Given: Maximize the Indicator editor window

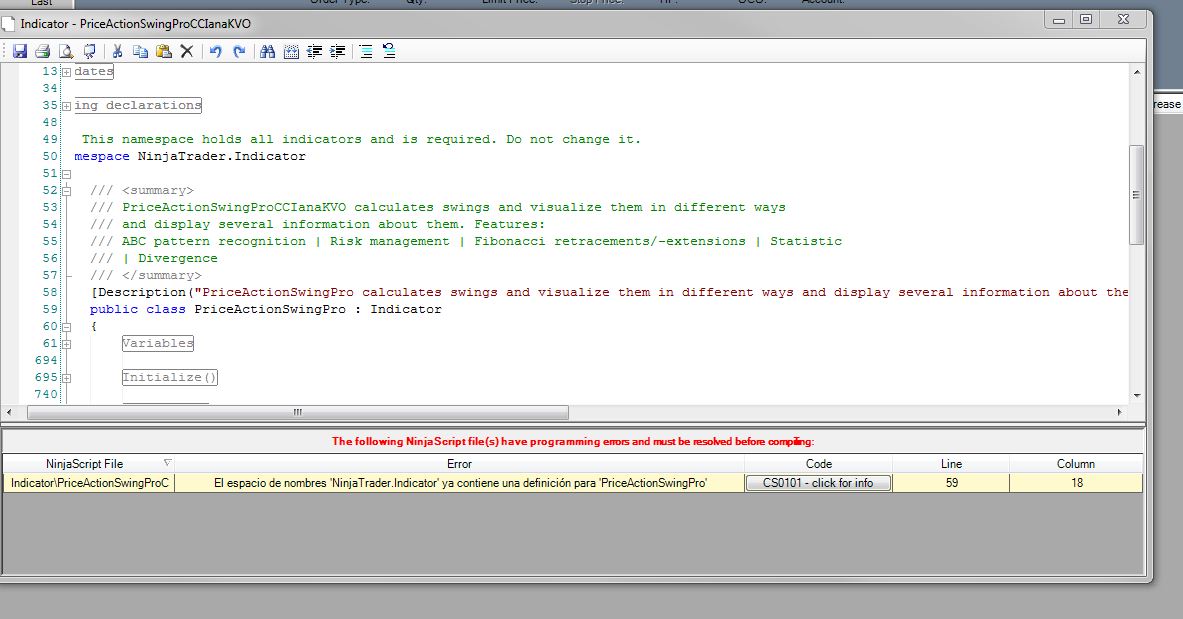Looking at the screenshot, I should [1086, 20].
